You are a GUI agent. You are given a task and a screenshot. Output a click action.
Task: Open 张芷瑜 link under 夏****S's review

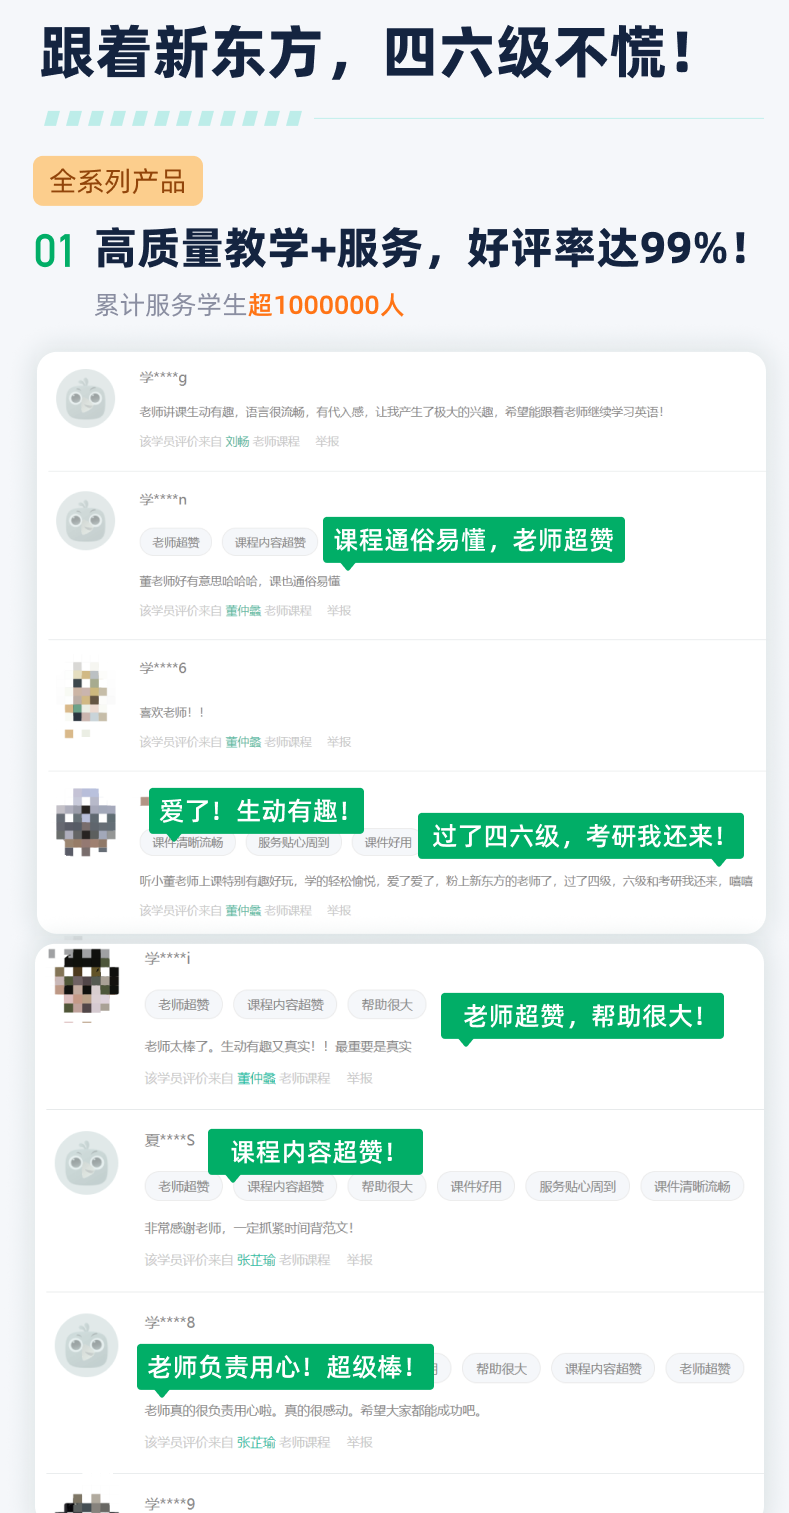point(256,1260)
